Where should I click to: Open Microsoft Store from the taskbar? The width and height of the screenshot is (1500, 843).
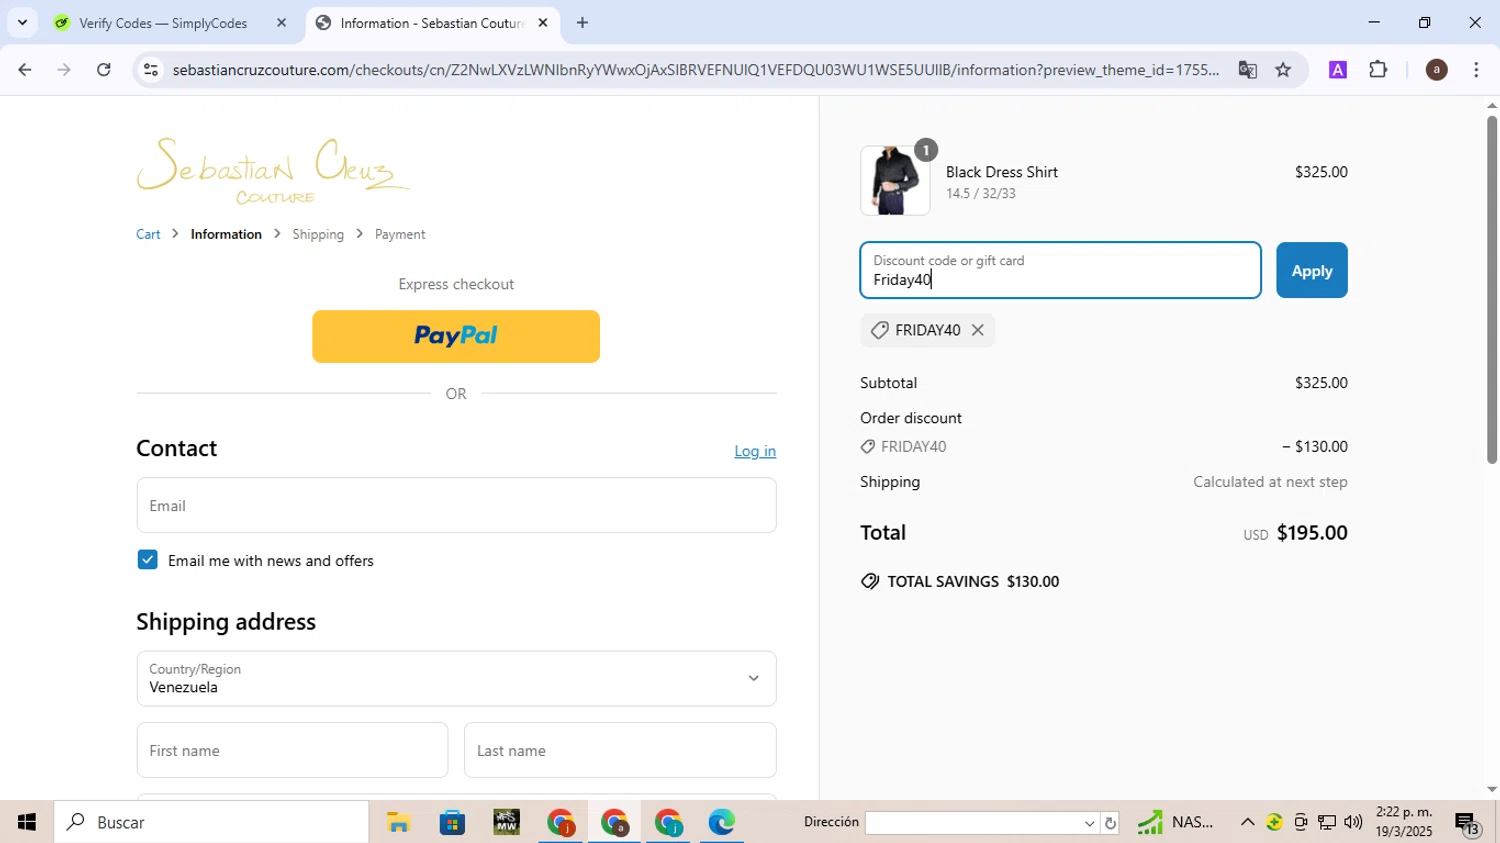pyautogui.click(x=452, y=822)
